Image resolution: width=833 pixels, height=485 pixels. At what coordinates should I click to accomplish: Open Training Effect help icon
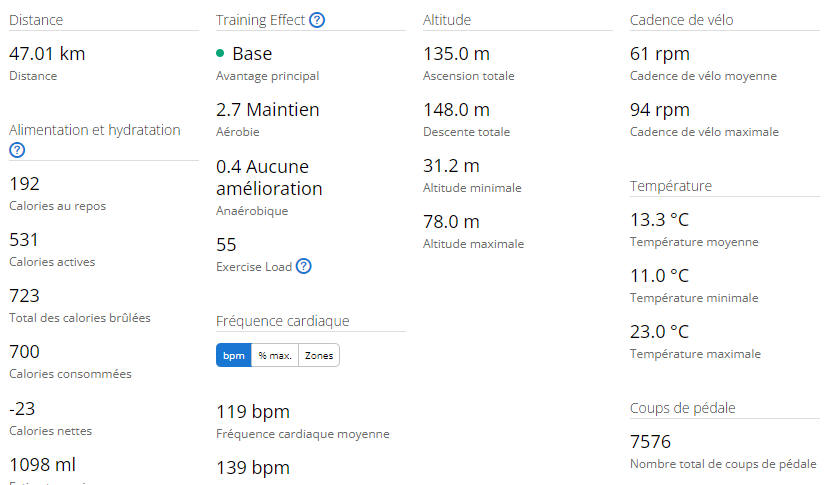(x=317, y=20)
